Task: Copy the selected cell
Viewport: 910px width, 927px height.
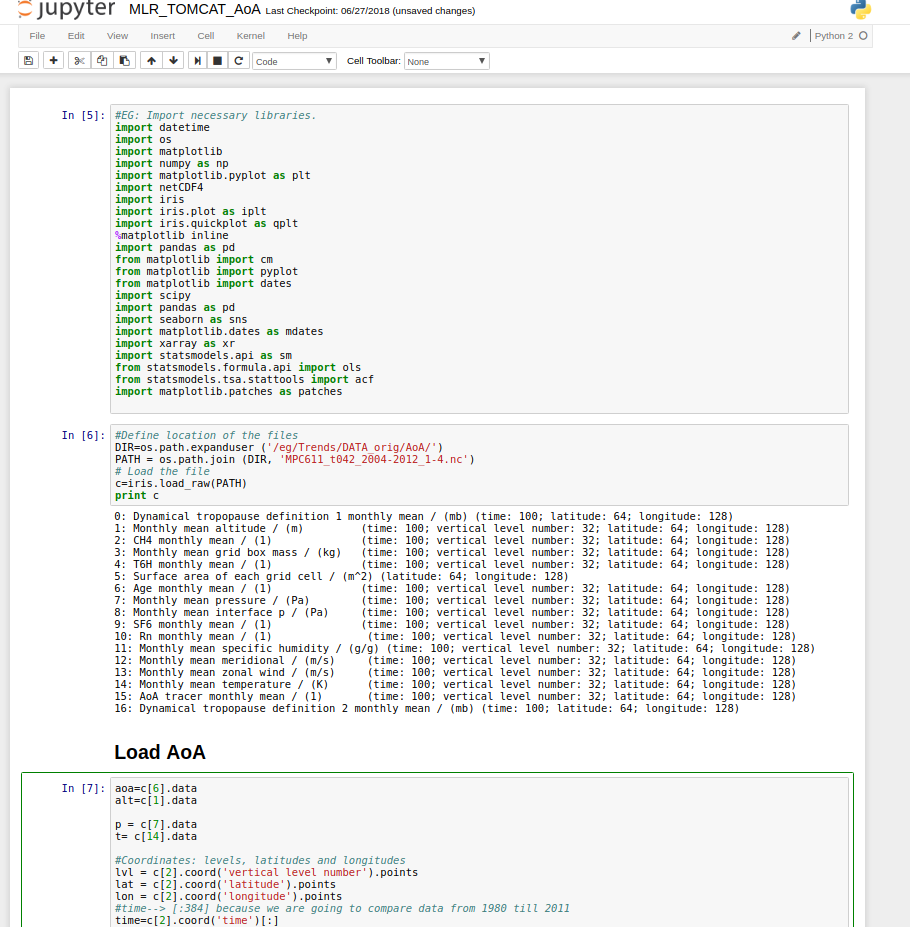Action: [x=101, y=60]
